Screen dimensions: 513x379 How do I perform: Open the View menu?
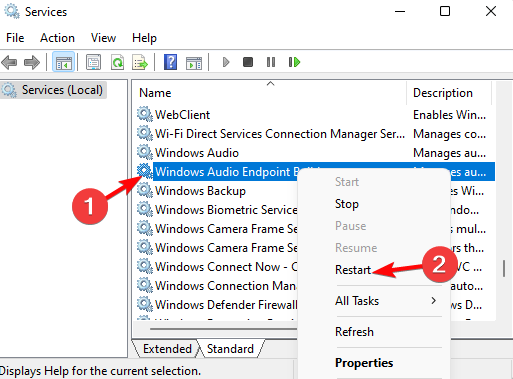pos(103,38)
